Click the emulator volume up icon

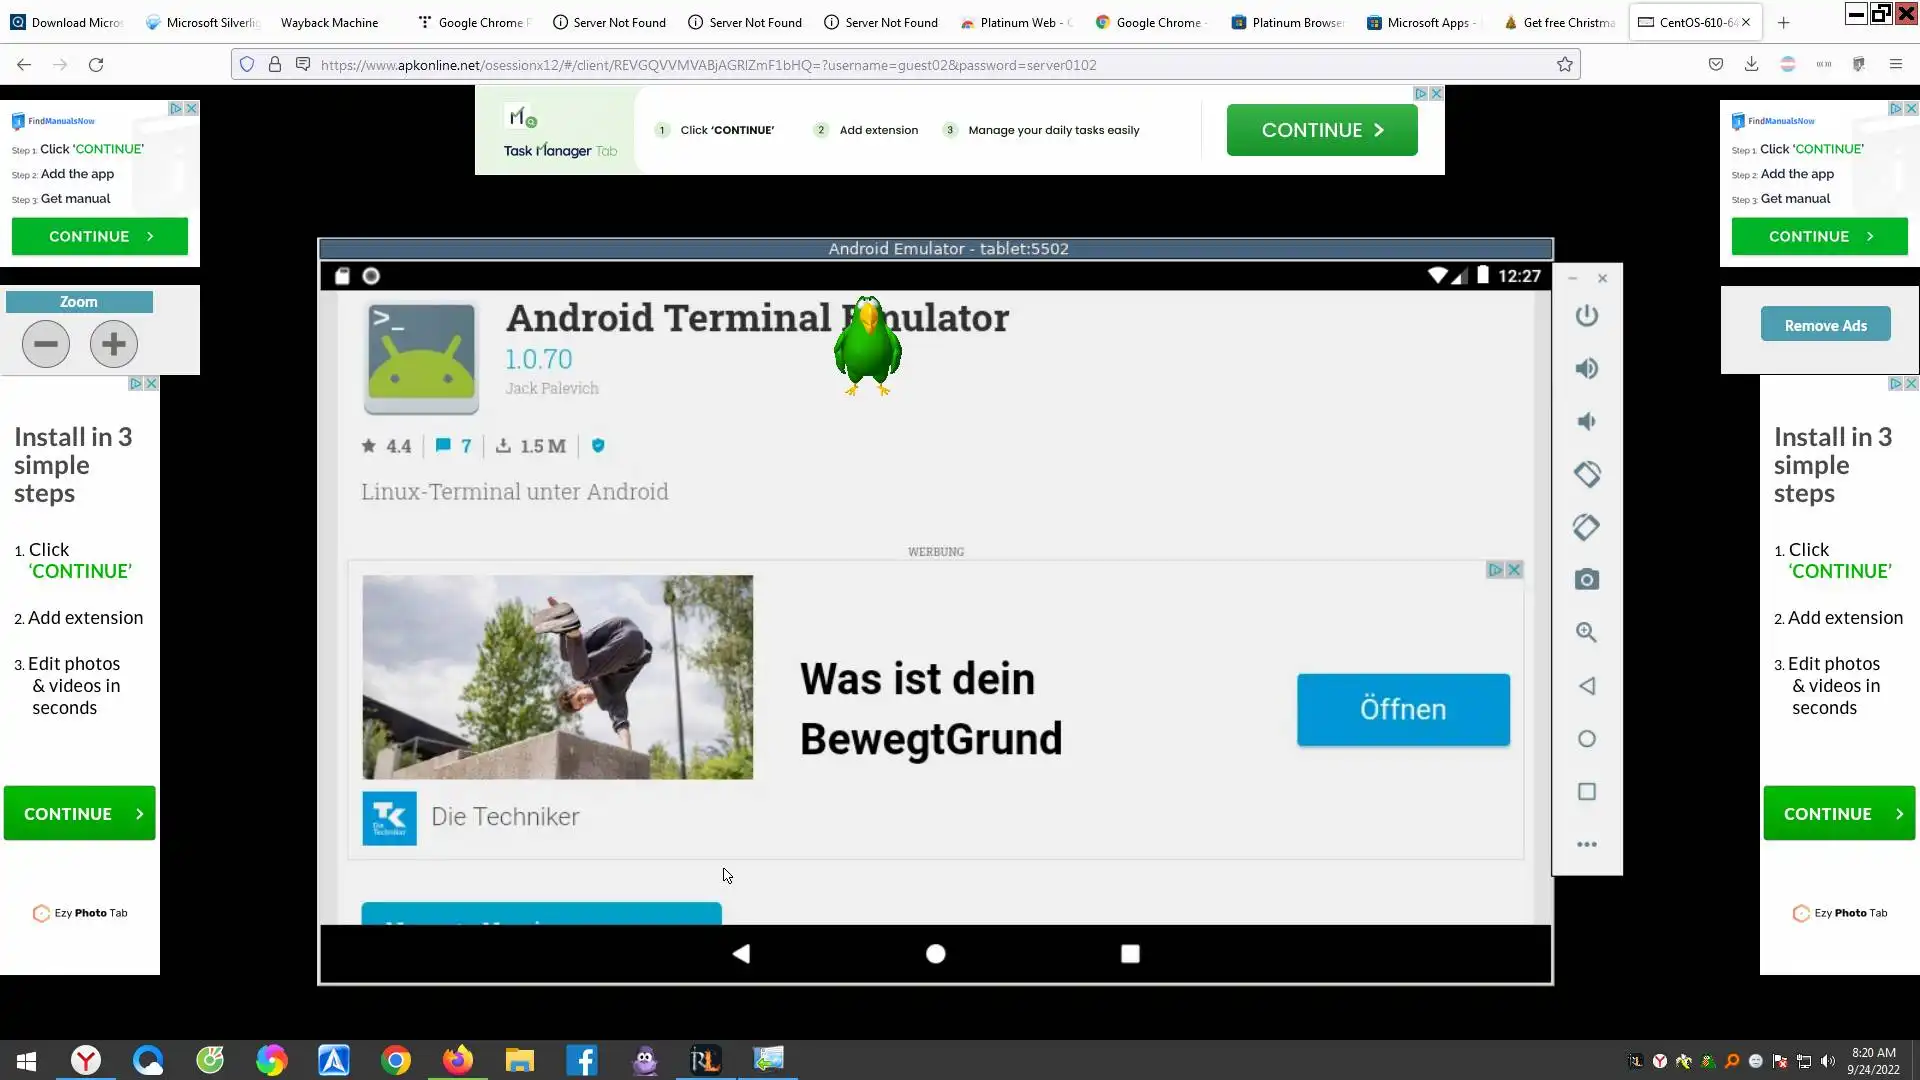1586,369
